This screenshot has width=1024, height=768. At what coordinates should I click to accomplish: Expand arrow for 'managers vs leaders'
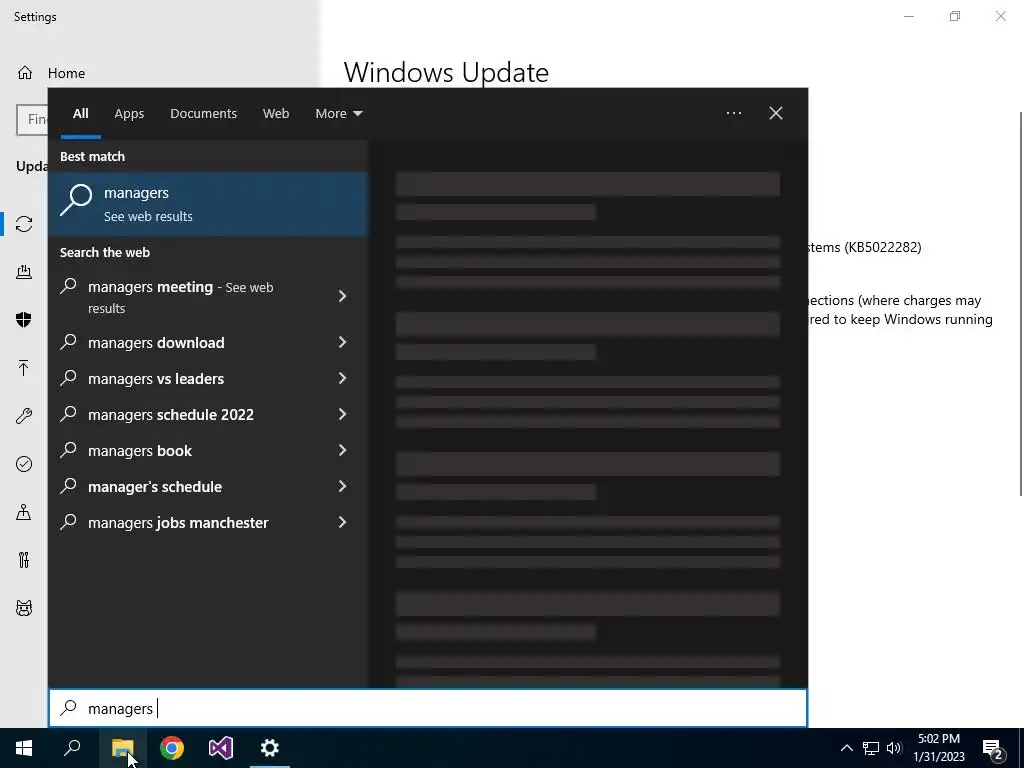(342, 378)
